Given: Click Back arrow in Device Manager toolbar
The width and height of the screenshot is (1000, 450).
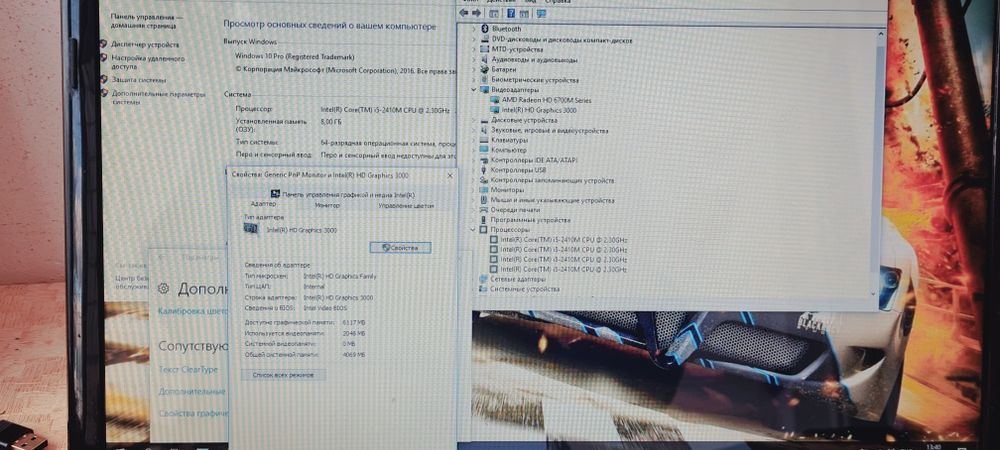Looking at the screenshot, I should coord(464,13).
